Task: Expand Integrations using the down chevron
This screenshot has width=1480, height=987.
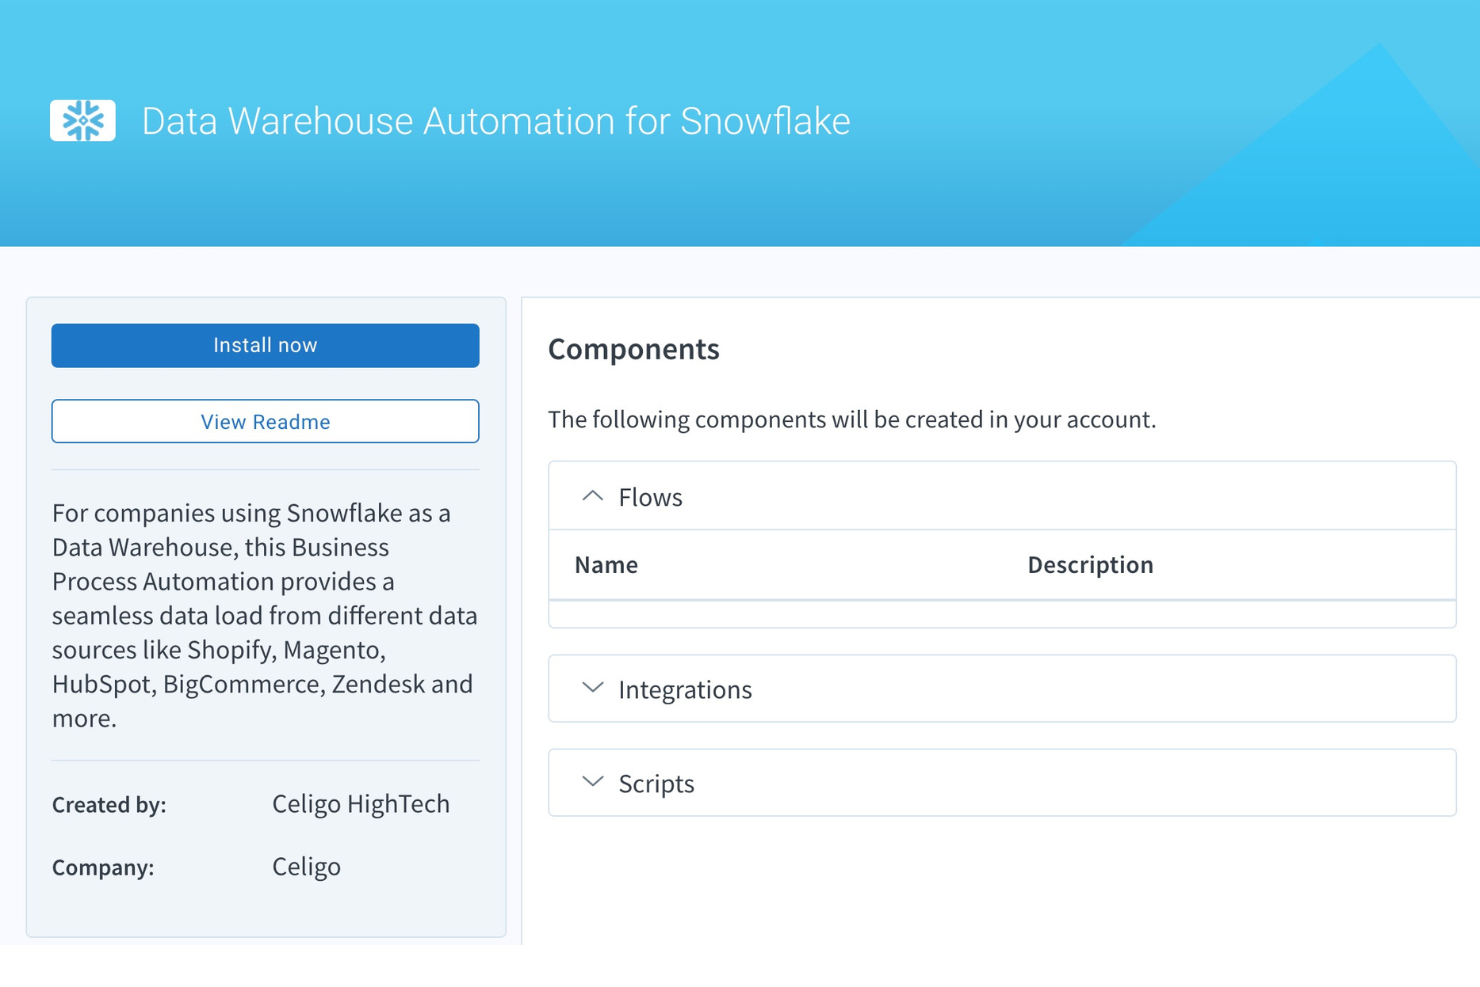Action: pyautogui.click(x=592, y=688)
